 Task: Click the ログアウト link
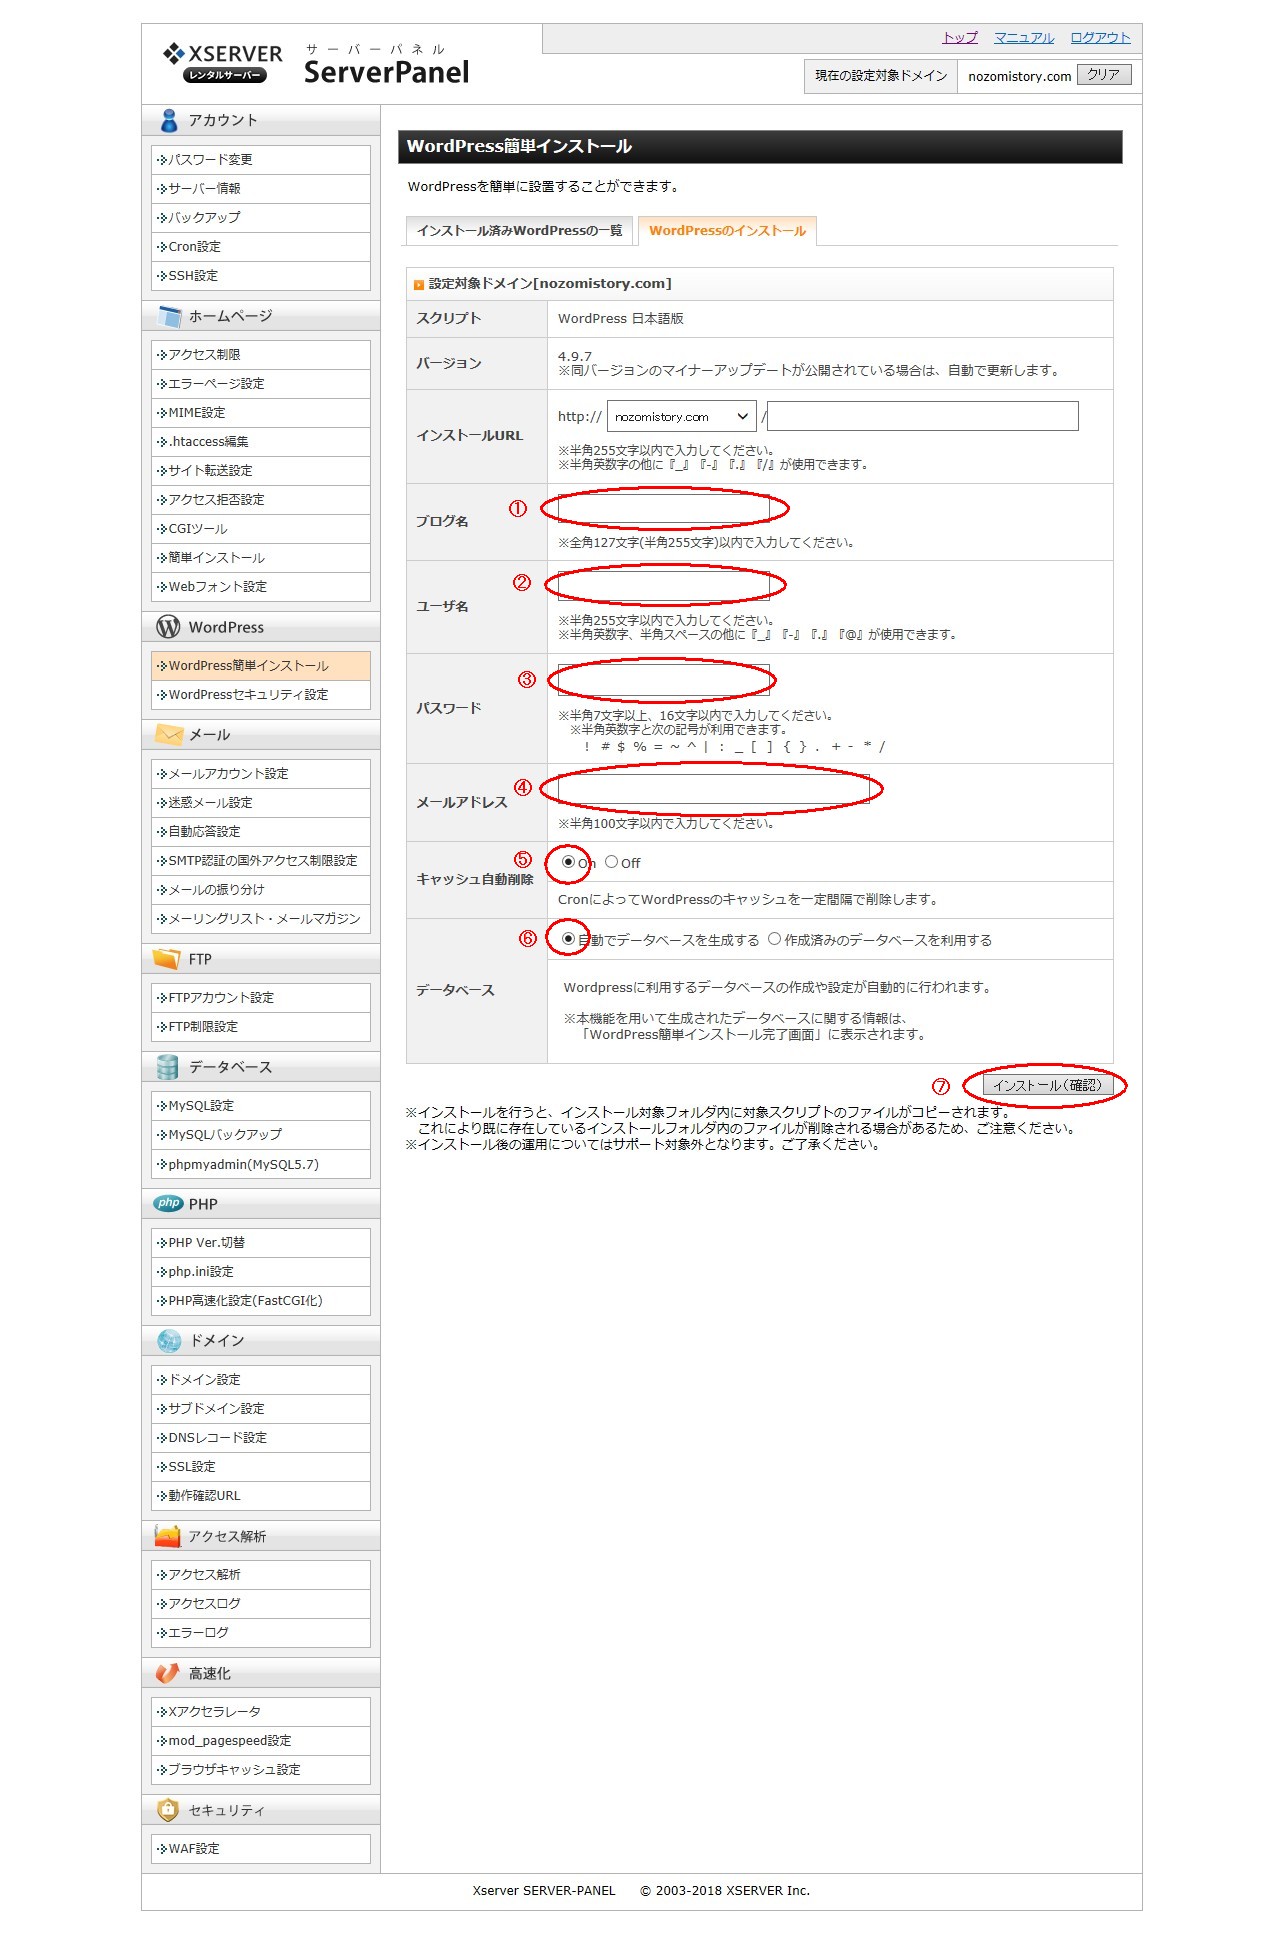click(x=1100, y=38)
